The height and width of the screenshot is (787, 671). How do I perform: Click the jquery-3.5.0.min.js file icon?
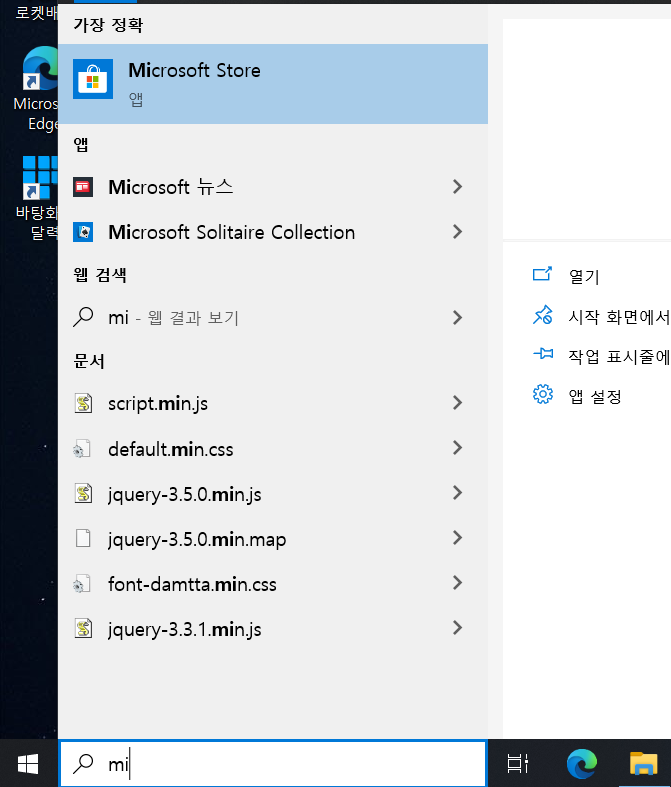point(83,493)
